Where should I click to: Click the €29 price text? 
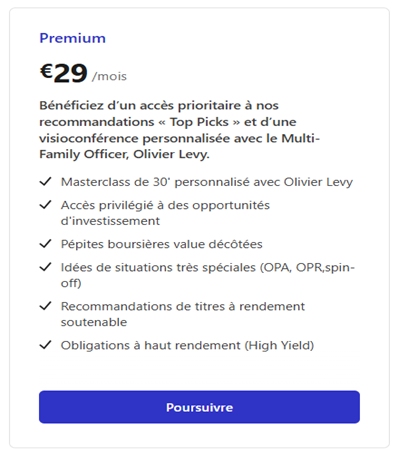[64, 73]
